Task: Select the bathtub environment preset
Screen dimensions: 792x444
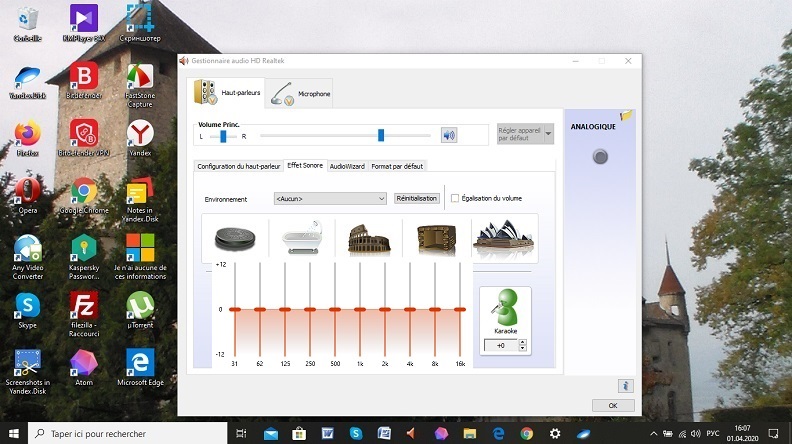Action: (302, 238)
